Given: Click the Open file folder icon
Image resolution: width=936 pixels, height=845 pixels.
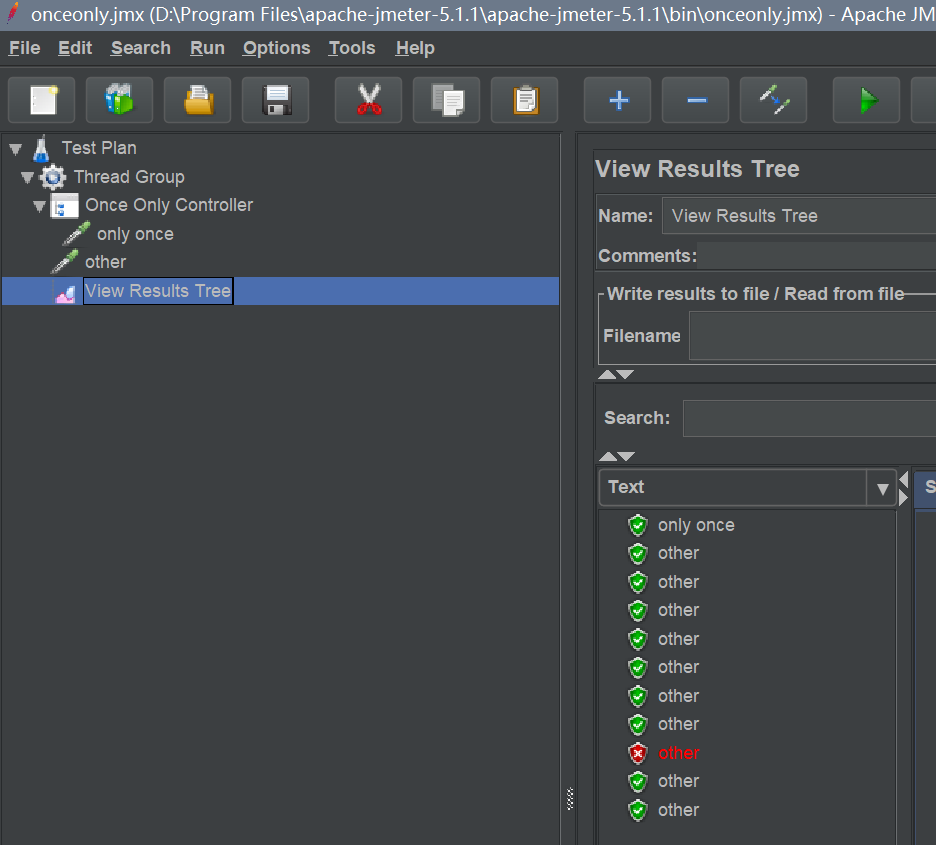Looking at the screenshot, I should 198,100.
